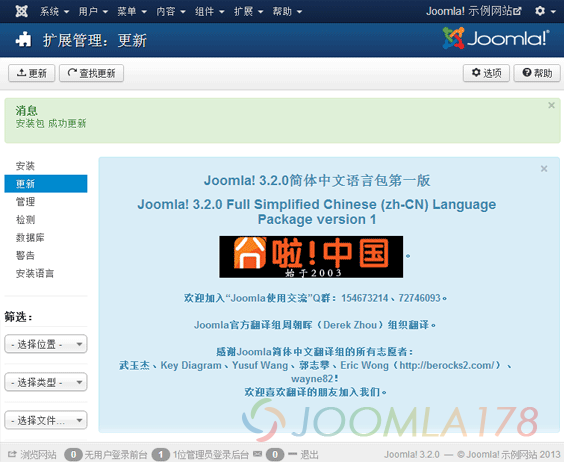This screenshot has height=462, width=564.
Task: Click the Joomla! 3.2.0简体中文语言包第一版 heading
Action: pyautogui.click(x=317, y=180)
